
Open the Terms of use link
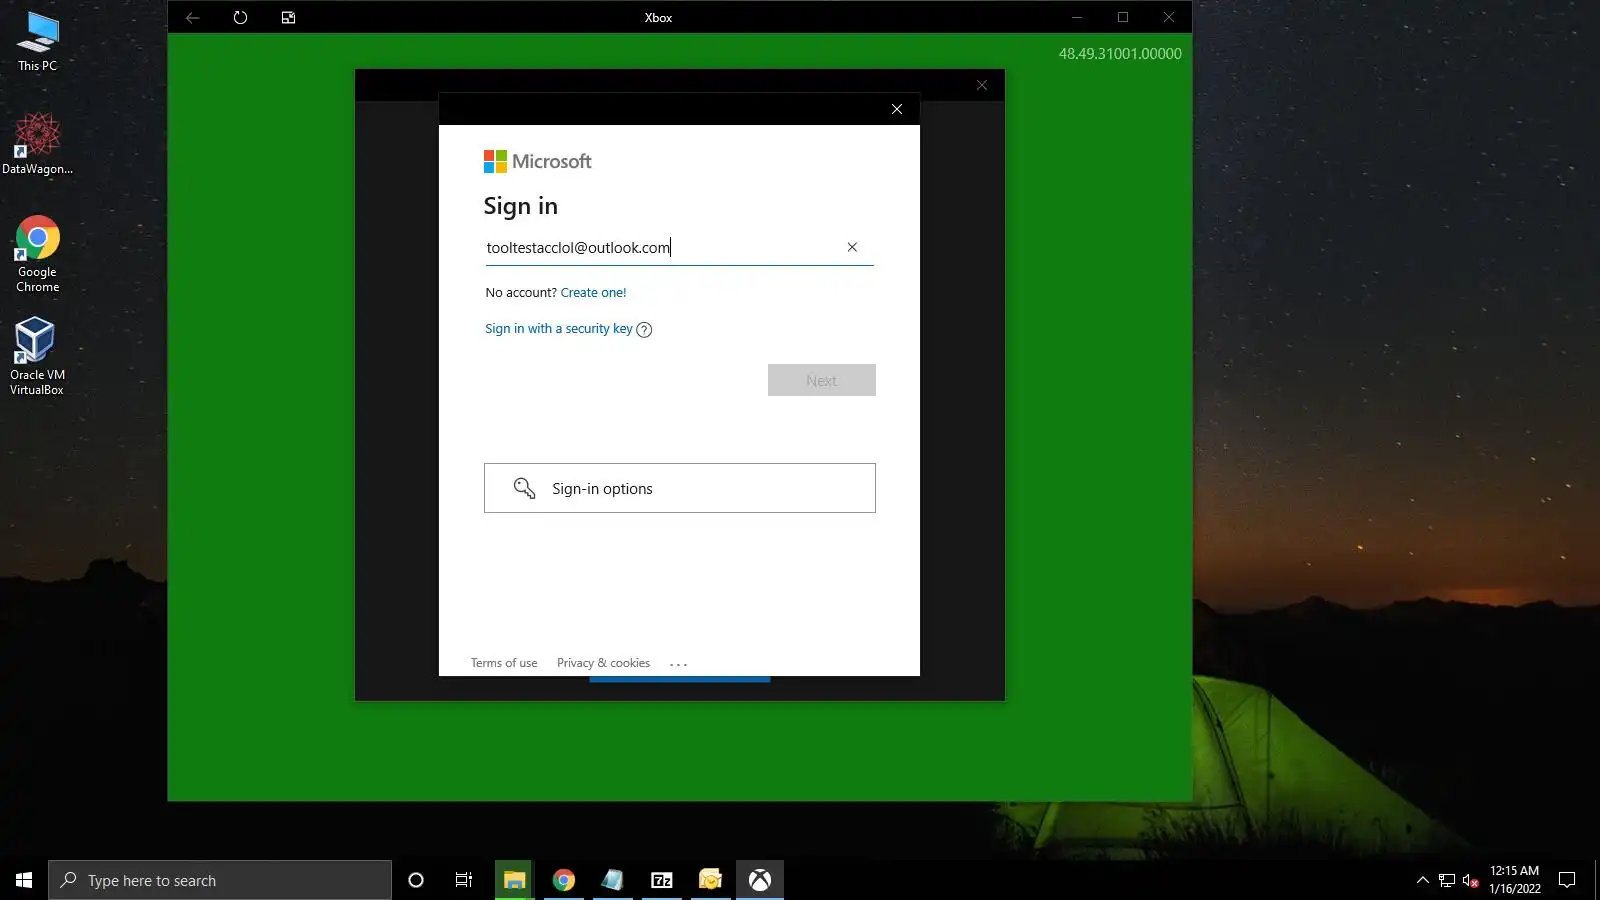pyautogui.click(x=504, y=663)
